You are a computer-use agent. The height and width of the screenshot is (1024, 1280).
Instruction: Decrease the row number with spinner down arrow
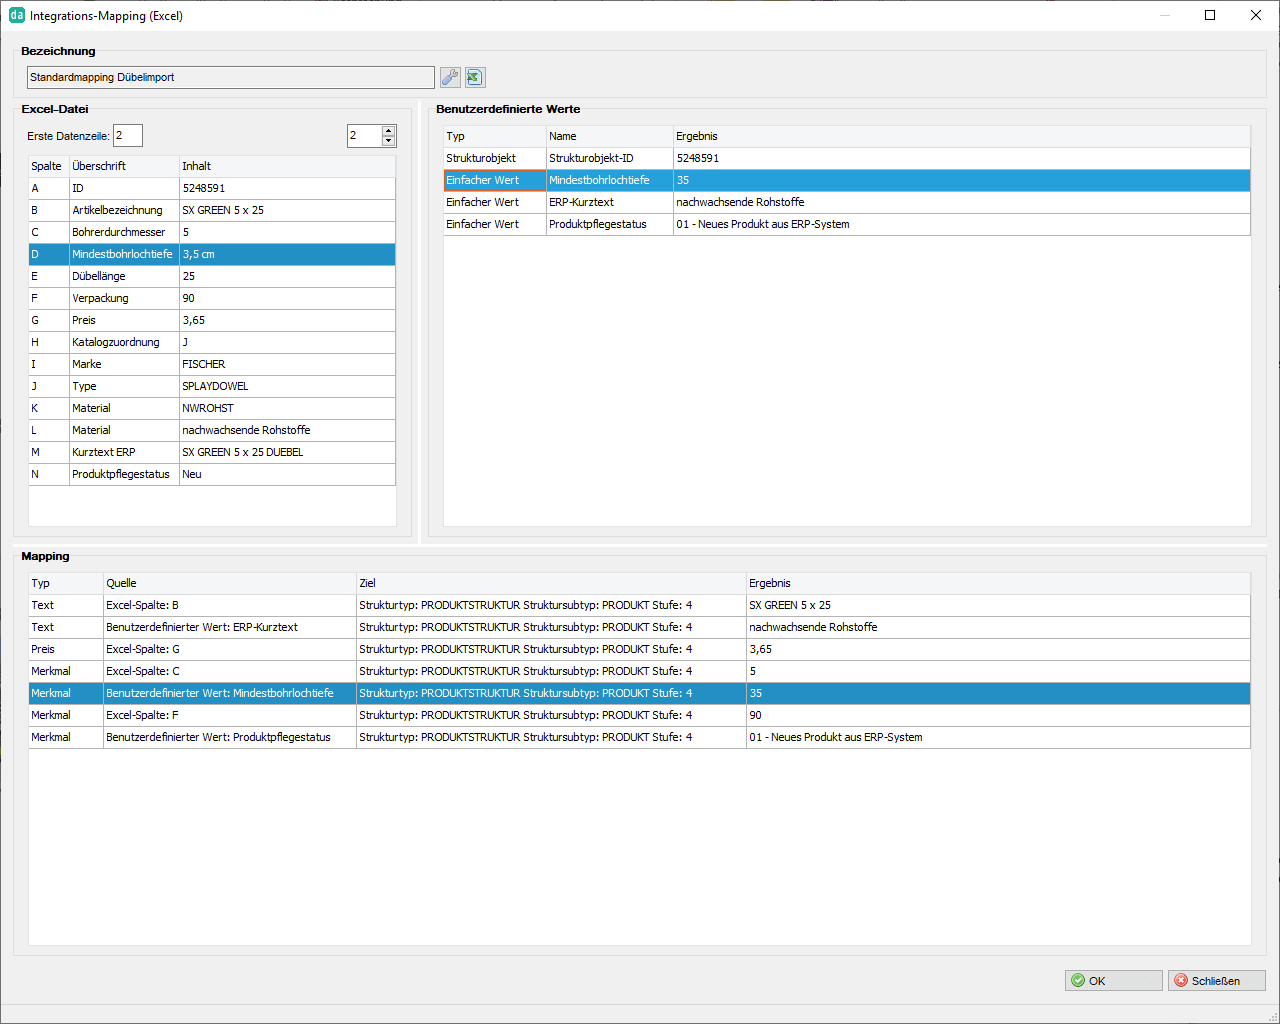(389, 141)
